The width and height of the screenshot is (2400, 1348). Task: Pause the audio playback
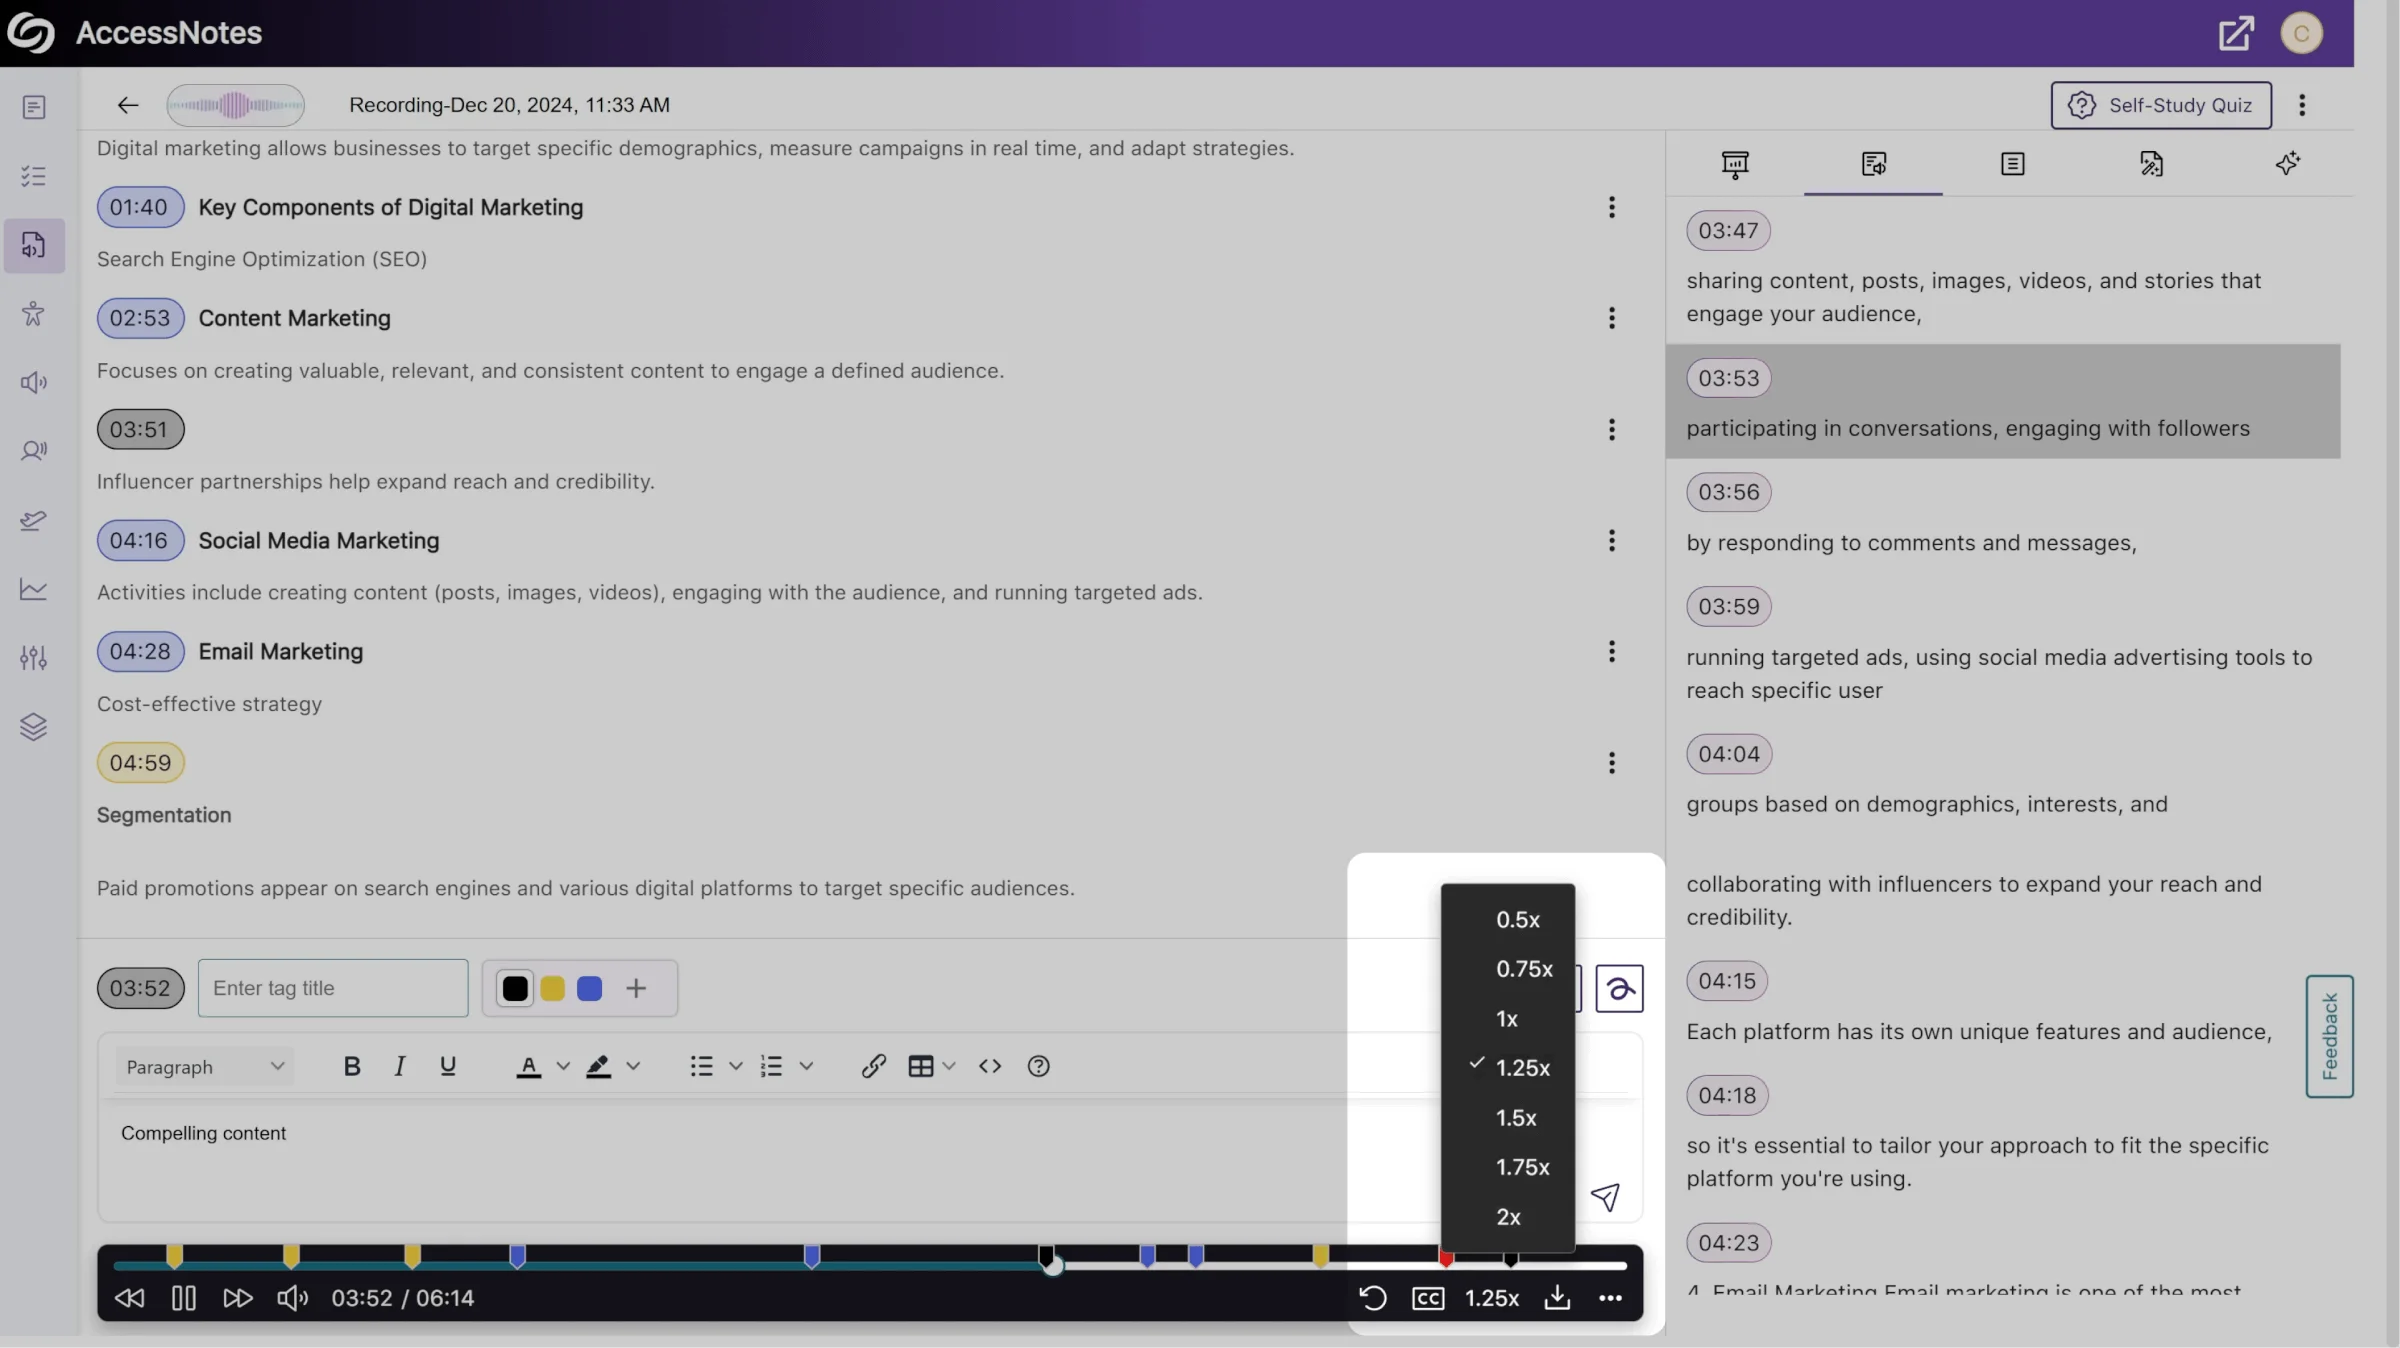(183, 1298)
